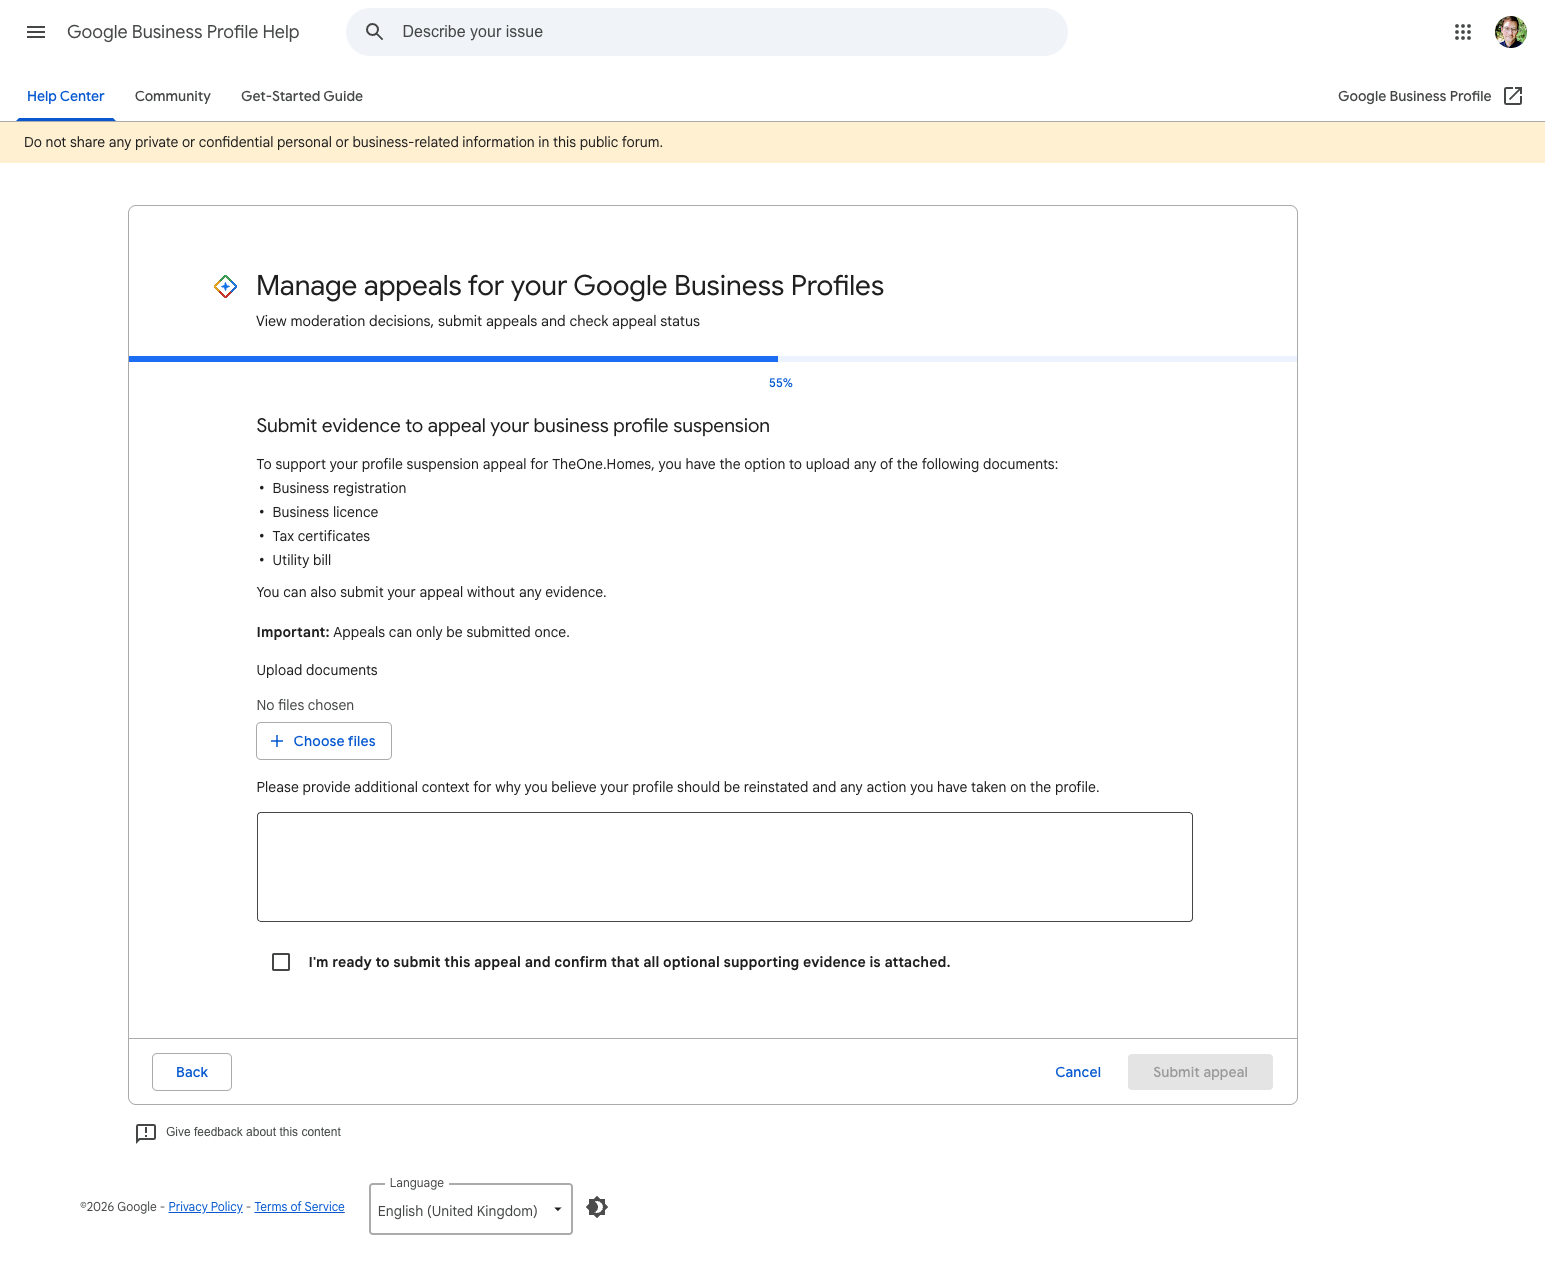Screen dimensions: 1545x1288
Task: Switch to the Community tab
Action: tap(173, 96)
